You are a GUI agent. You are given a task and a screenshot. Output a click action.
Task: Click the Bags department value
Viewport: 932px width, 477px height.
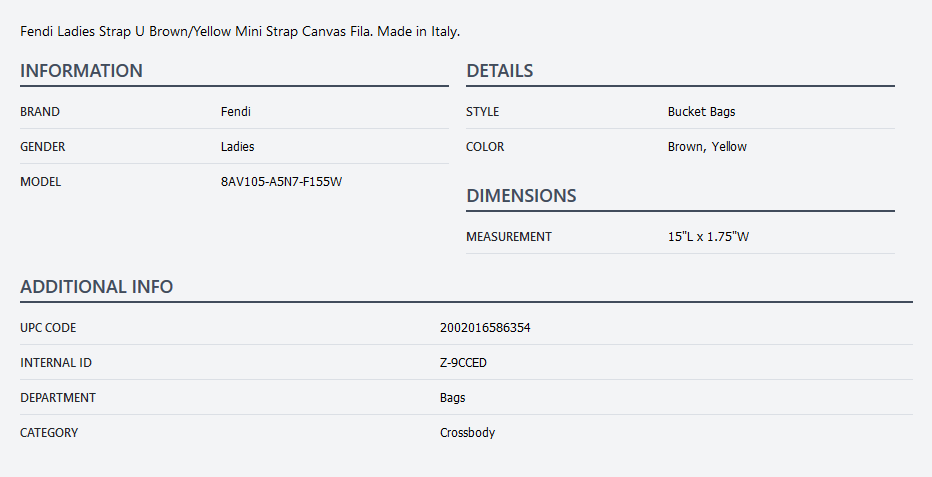452,398
